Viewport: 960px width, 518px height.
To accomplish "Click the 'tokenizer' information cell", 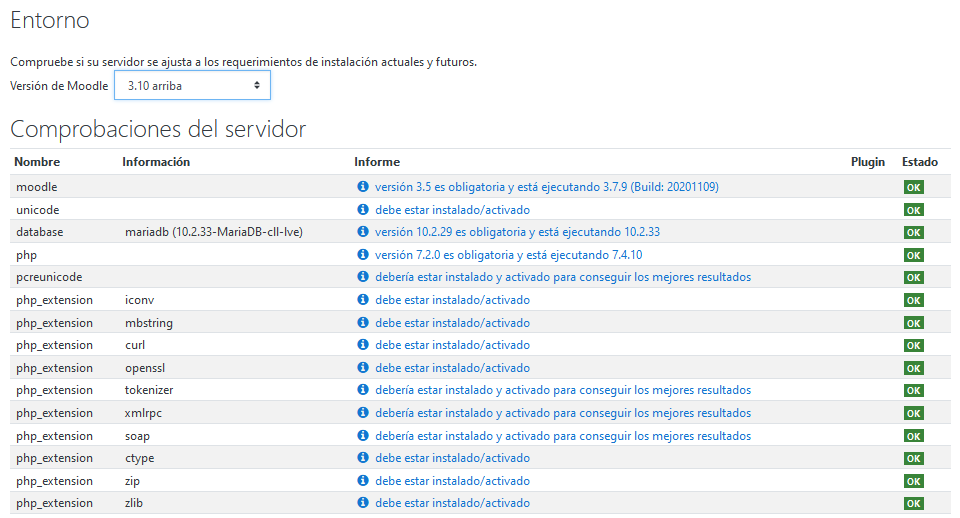I will click(149, 390).
